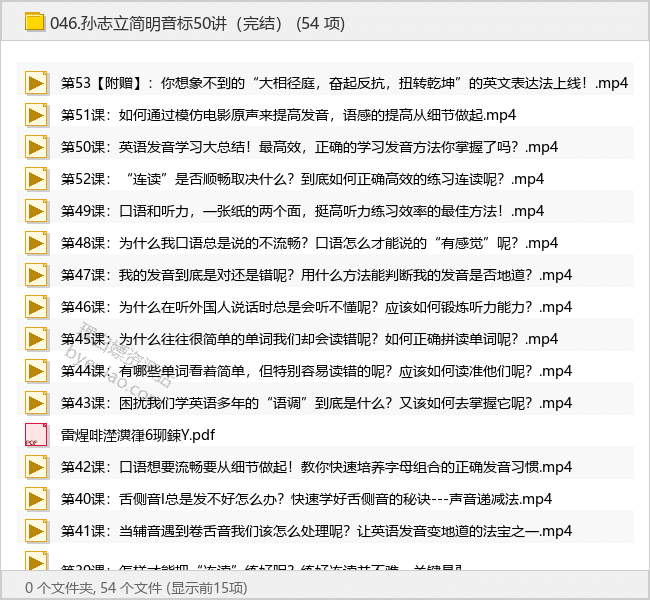
Task: Click video icon beside 第51课 file
Action: click(36, 115)
